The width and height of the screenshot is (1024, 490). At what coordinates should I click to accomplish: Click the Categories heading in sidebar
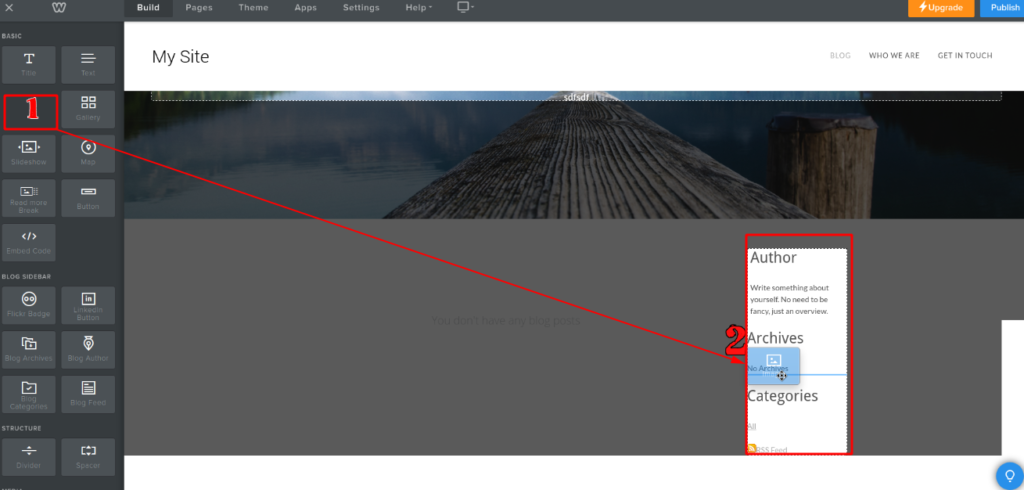click(782, 396)
